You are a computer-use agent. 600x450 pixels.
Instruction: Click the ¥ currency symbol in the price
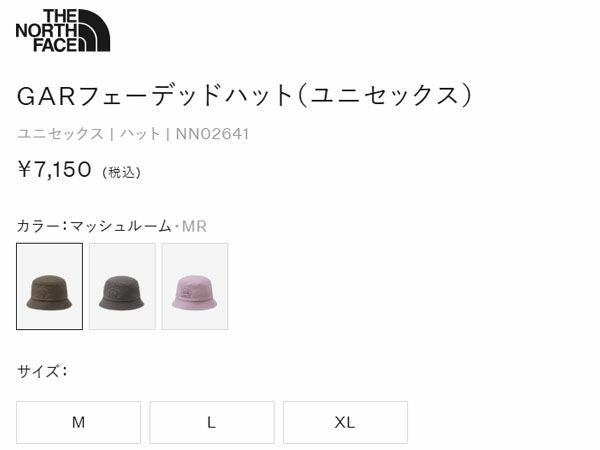pos(24,170)
